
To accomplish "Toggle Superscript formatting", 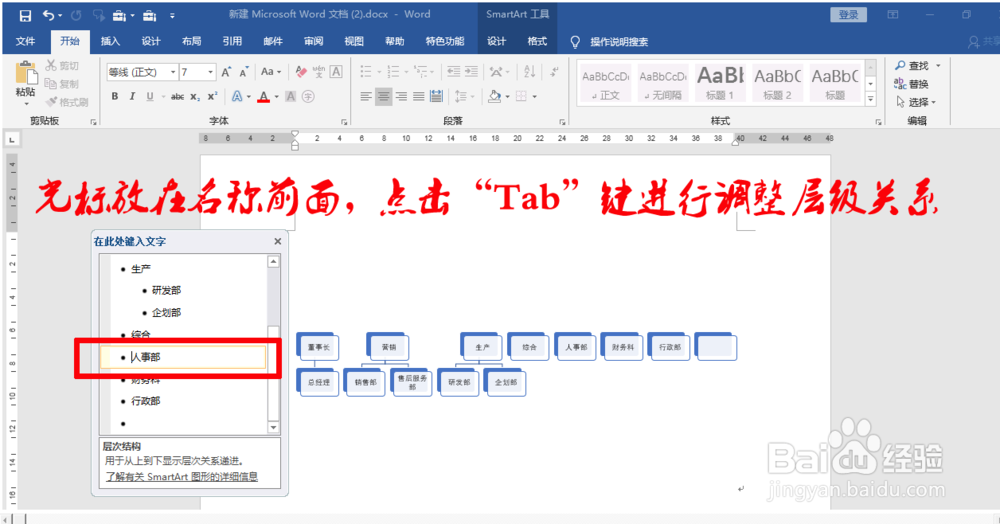I will tap(212, 96).
